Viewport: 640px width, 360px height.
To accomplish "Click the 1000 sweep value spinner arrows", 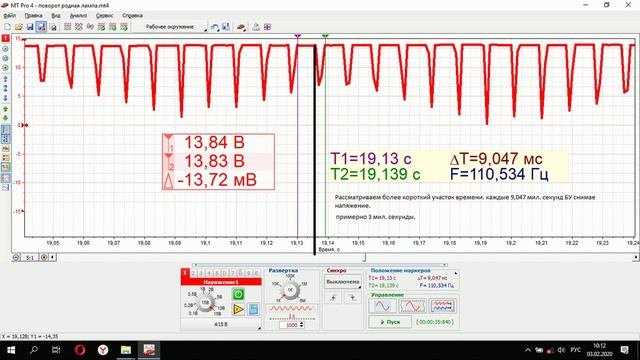I will [x=302, y=325].
